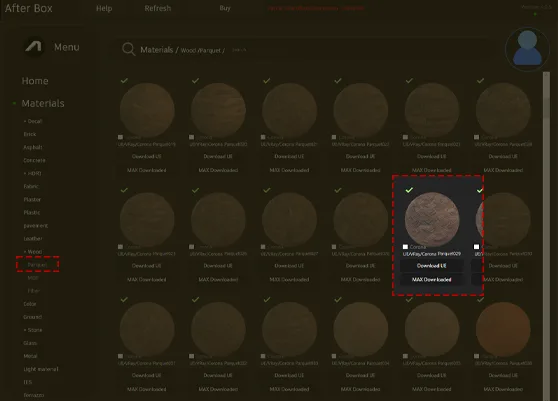Screen dimensions: 558x401
Task: Click green checkmark above Parquet029 sphere
Action: coord(409,190)
